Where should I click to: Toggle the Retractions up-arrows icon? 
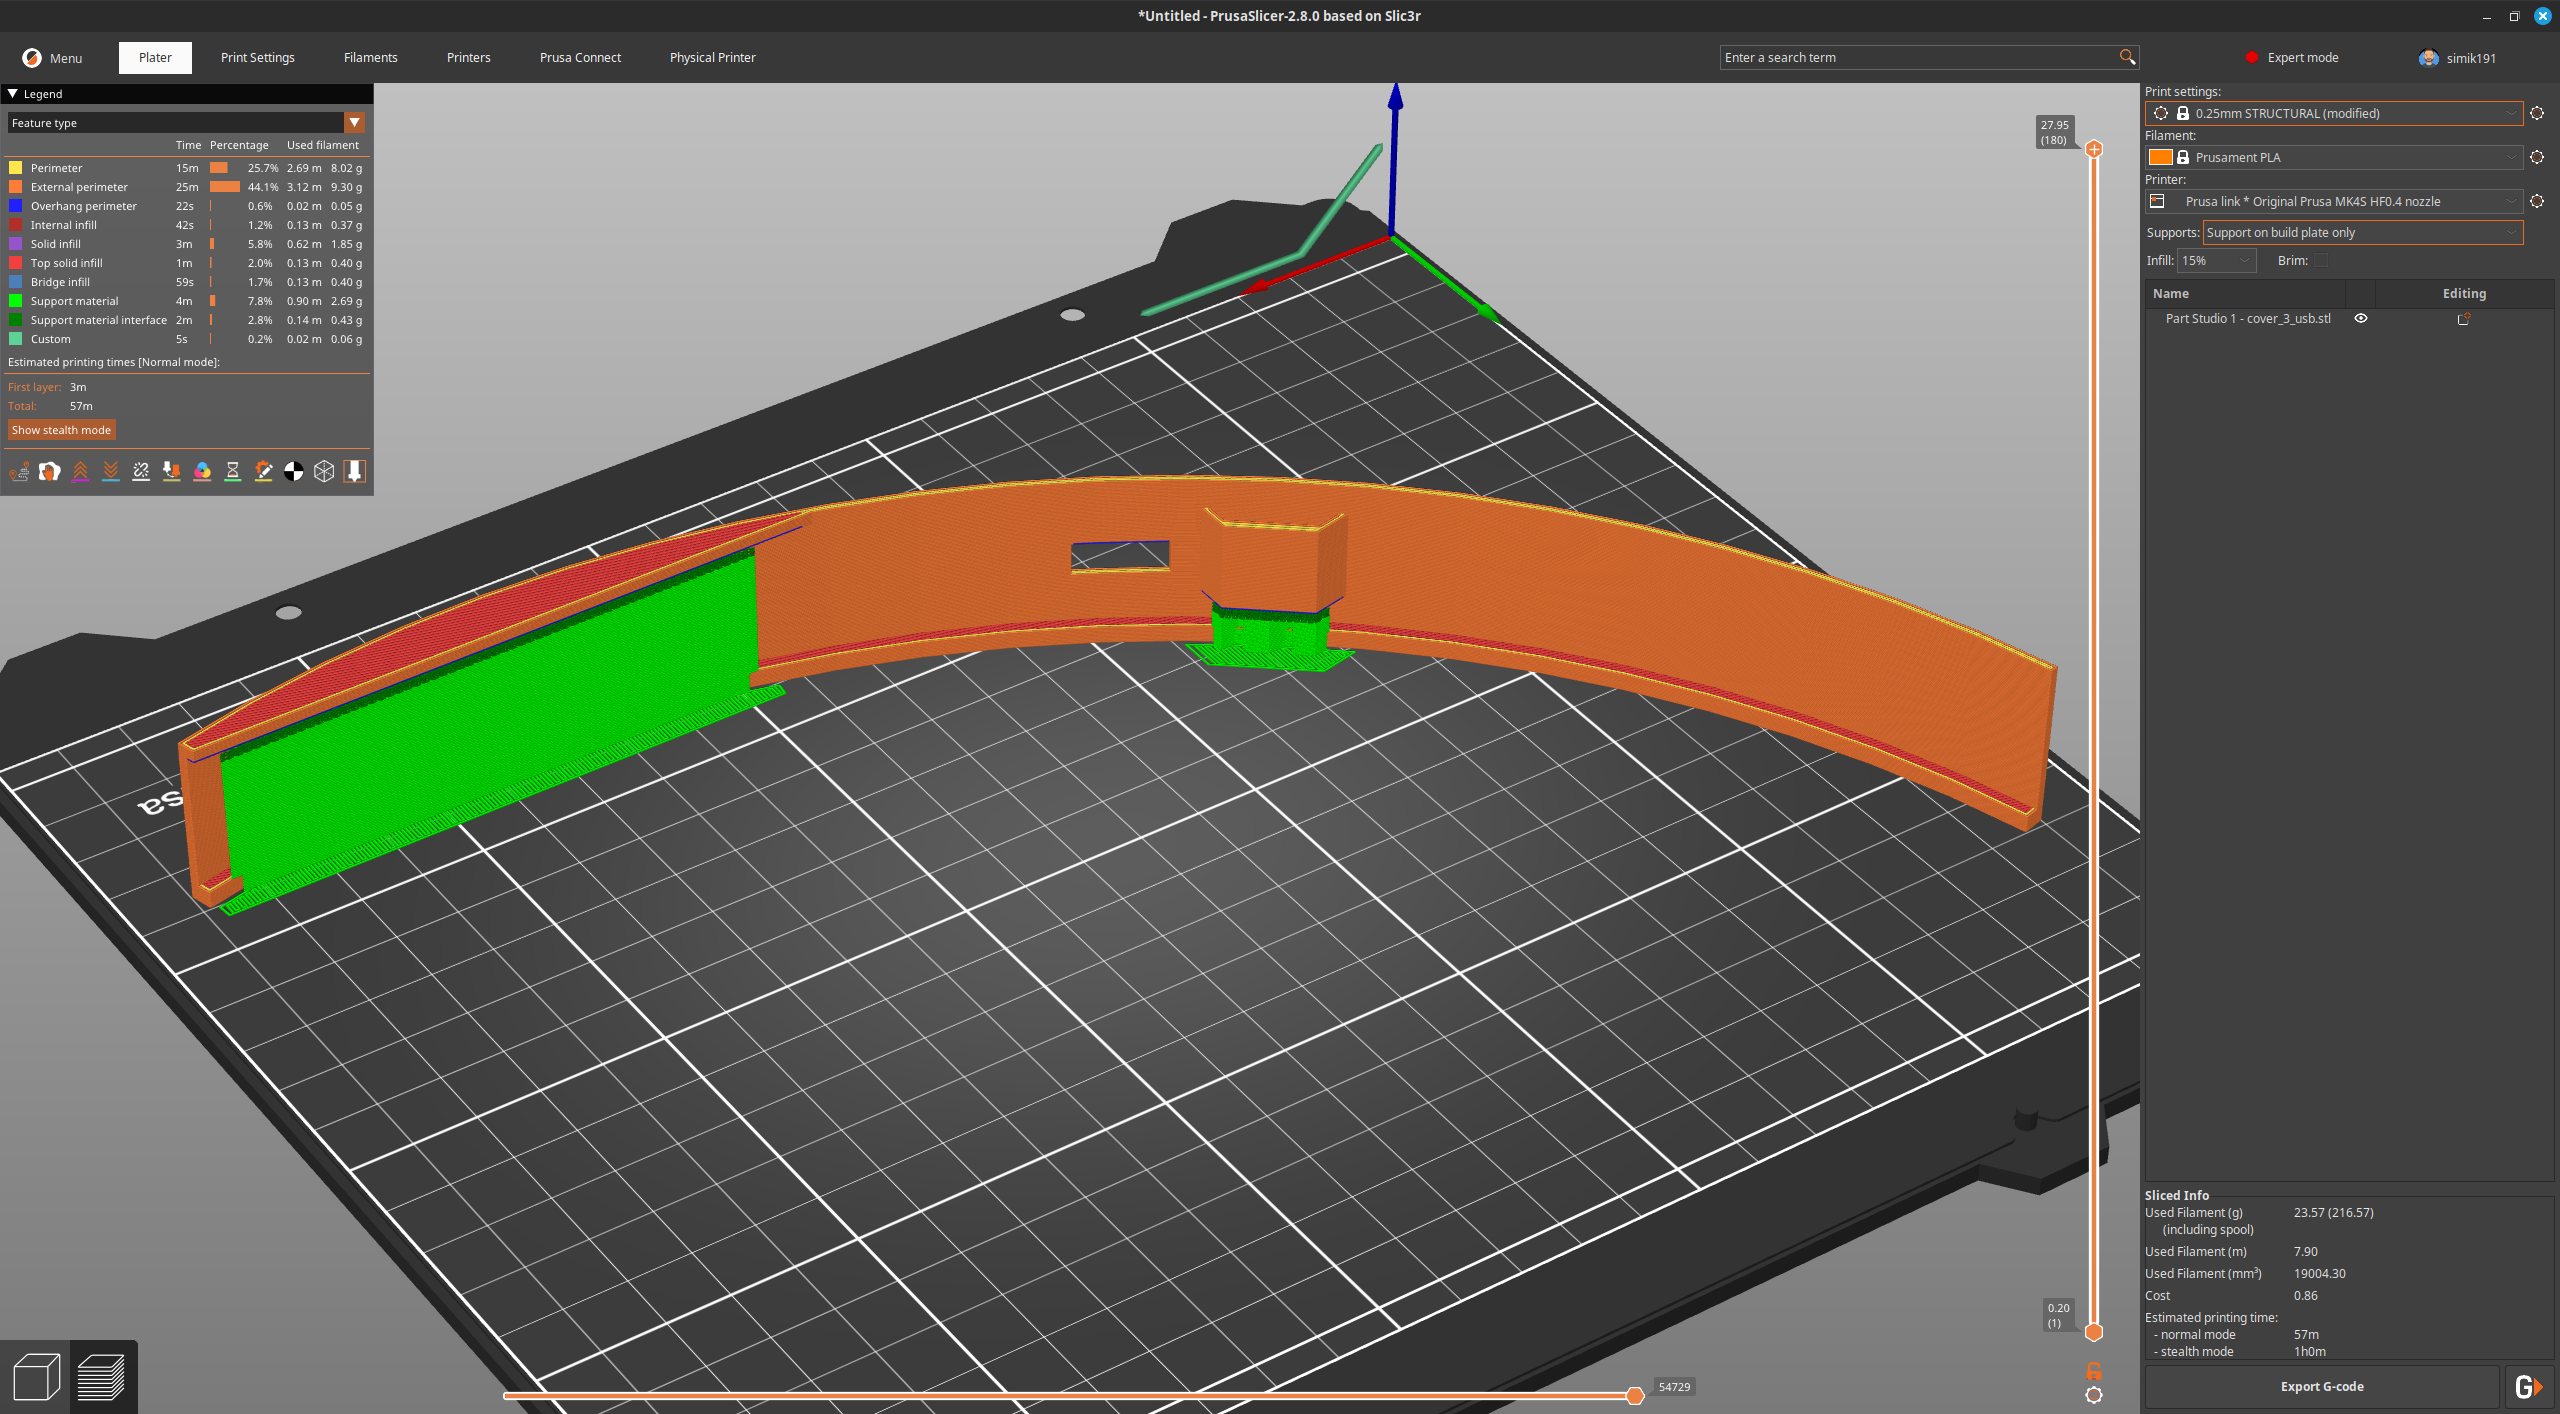[80, 472]
